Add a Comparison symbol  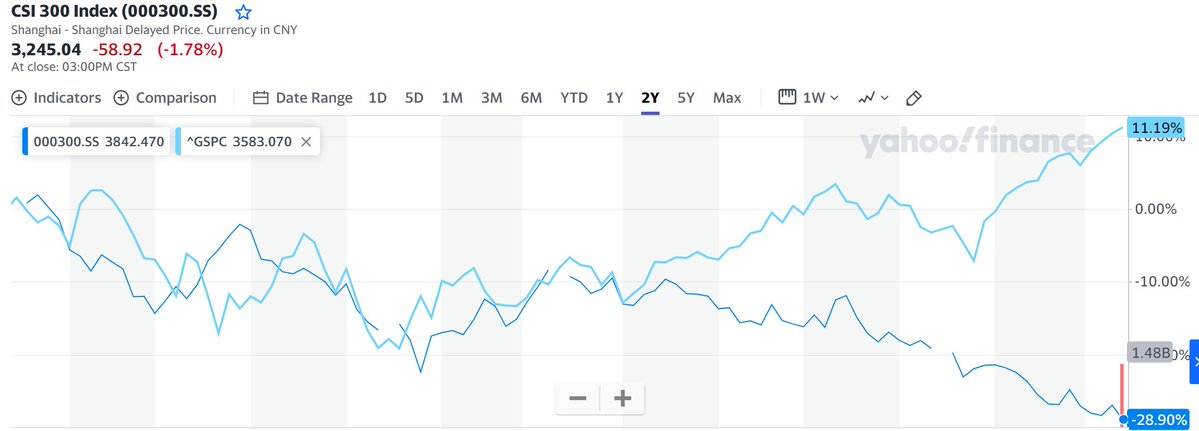[x=165, y=98]
